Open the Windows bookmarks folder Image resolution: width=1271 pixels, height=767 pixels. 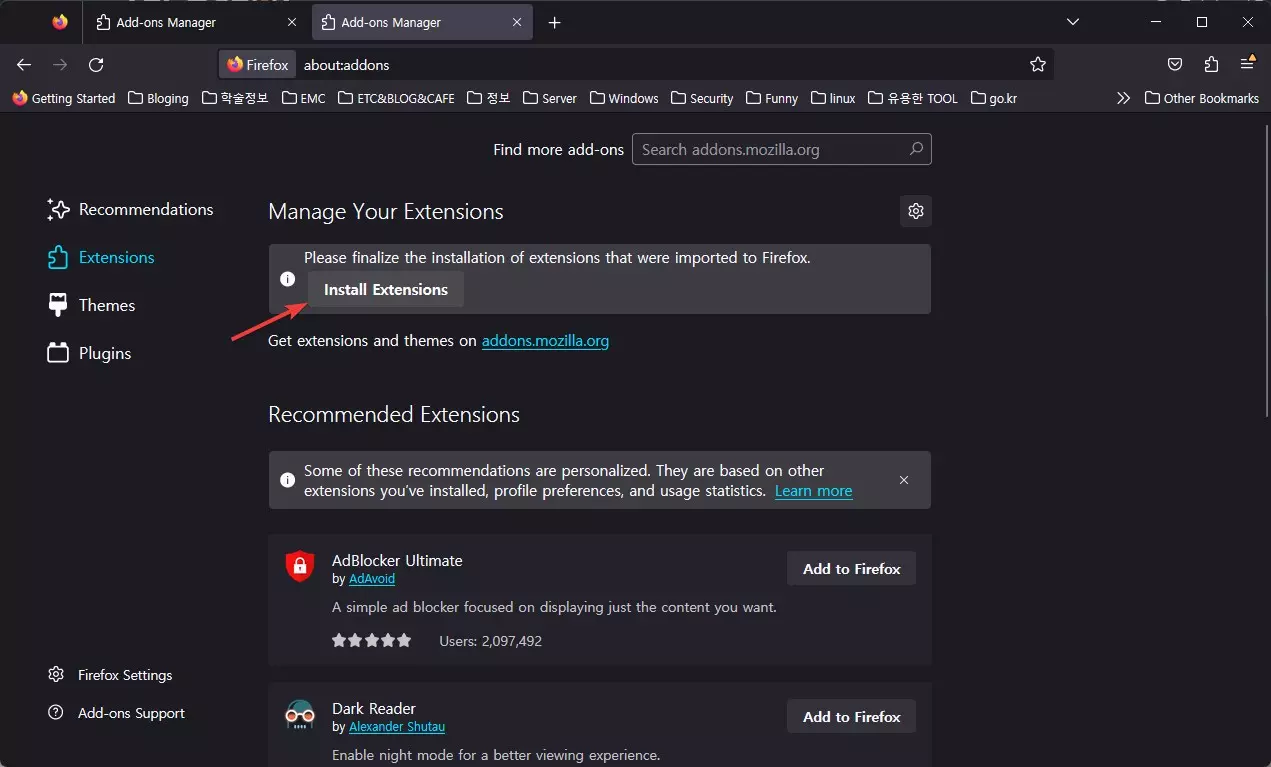click(x=624, y=98)
